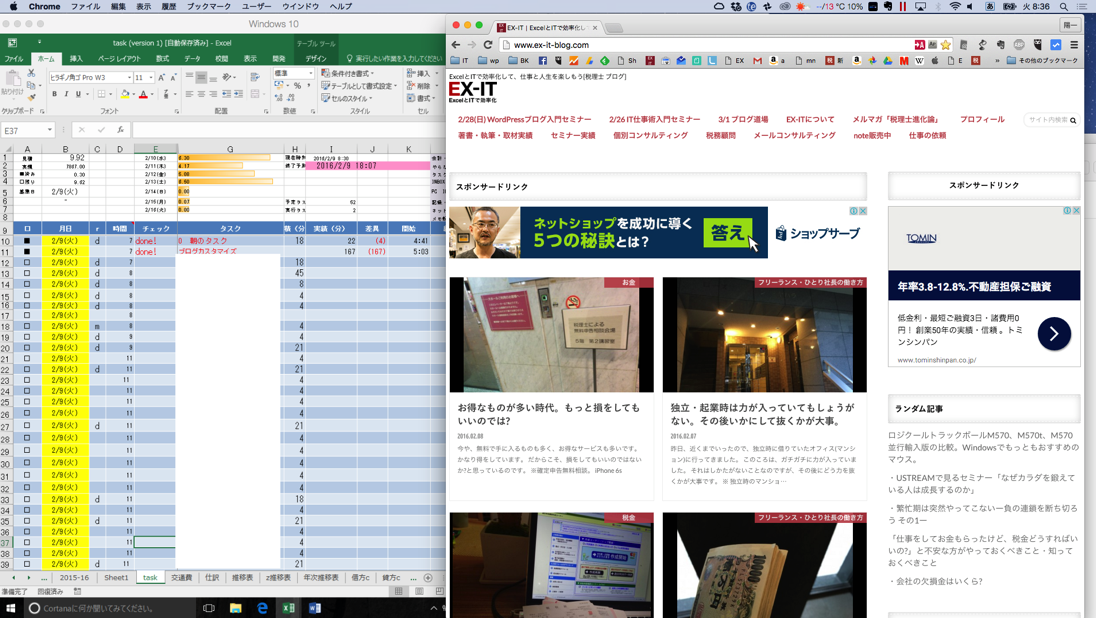Viewport: 1096px width, 618px height.
Task: Click the Cut scissors icon in Excel
Action: (x=31, y=73)
